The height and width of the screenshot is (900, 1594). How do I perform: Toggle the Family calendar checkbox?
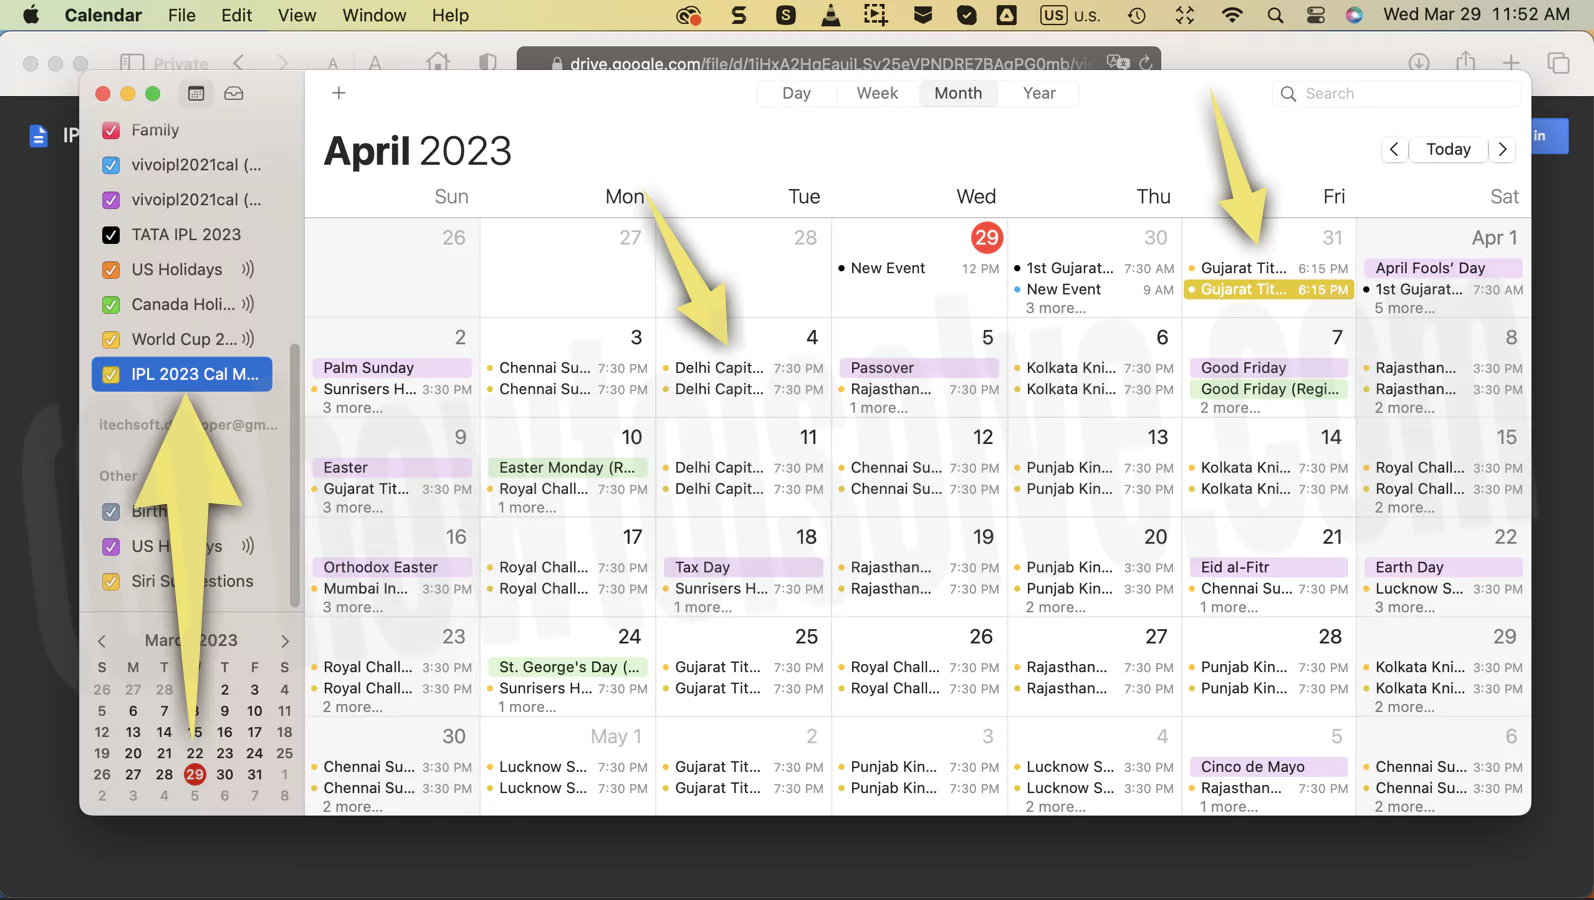[111, 130]
